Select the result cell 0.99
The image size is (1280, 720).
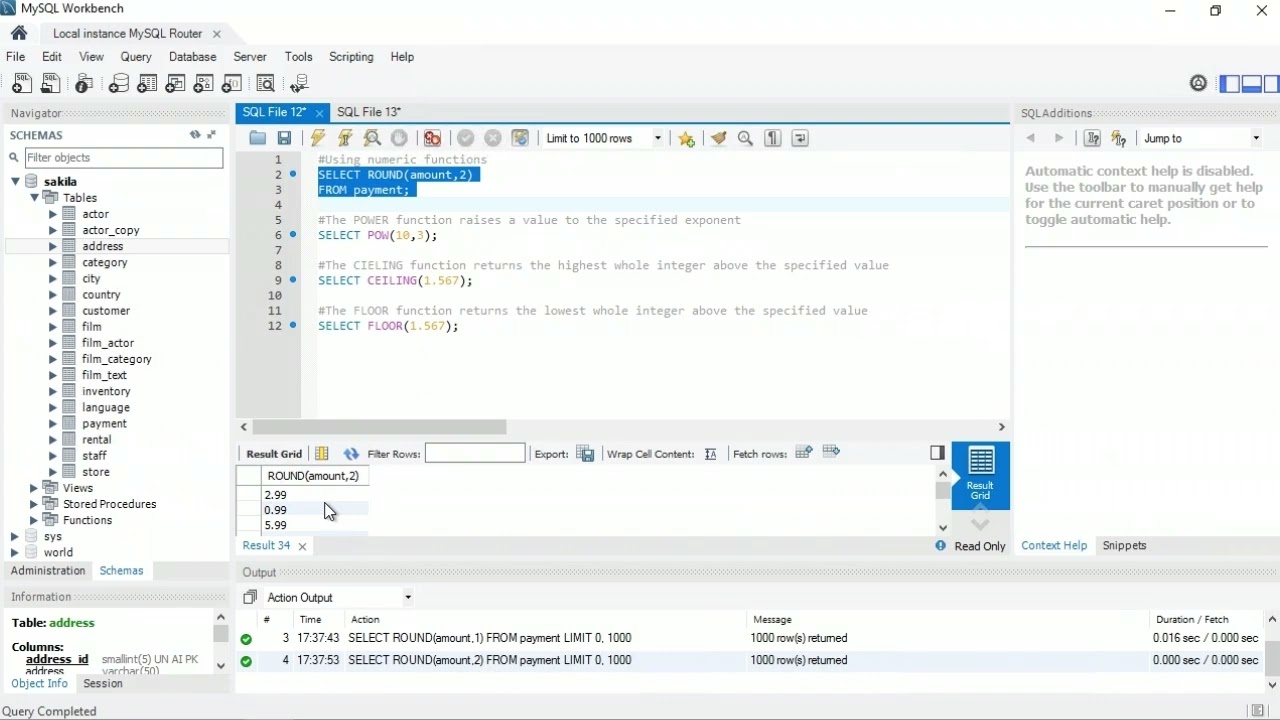click(x=314, y=510)
